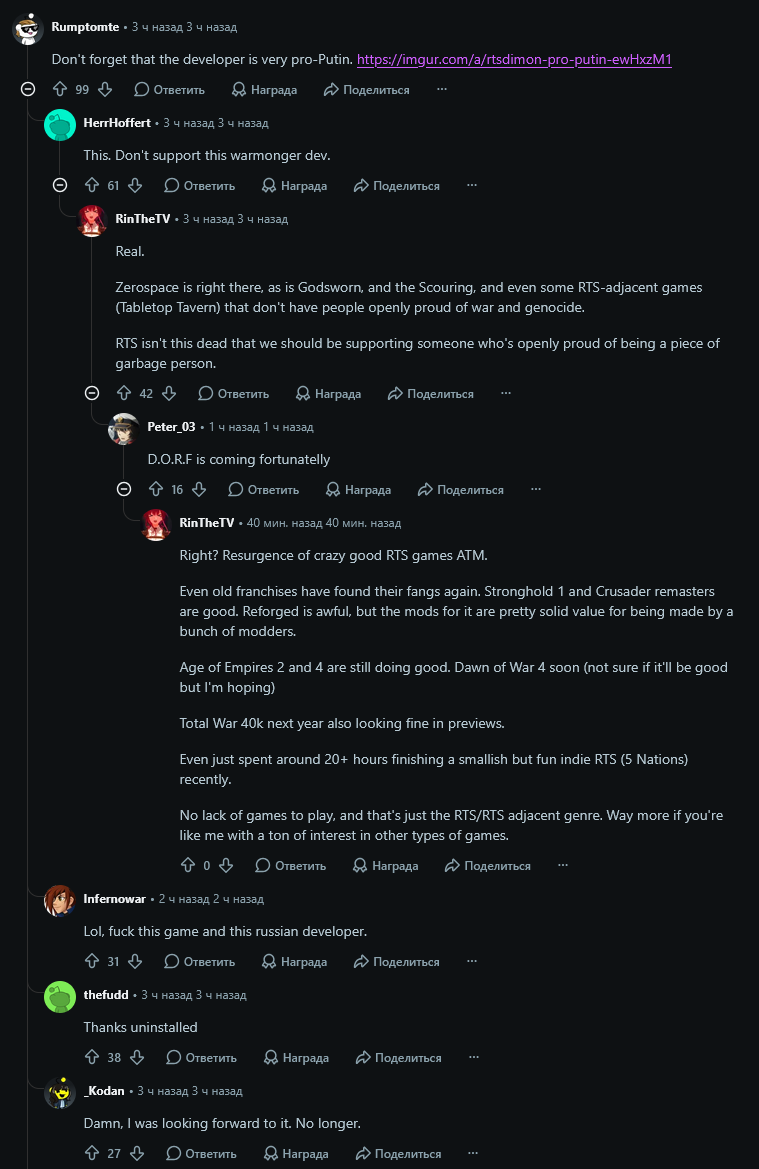Downvote Infernowar's comment
The image size is (759, 1169).
coord(135,962)
